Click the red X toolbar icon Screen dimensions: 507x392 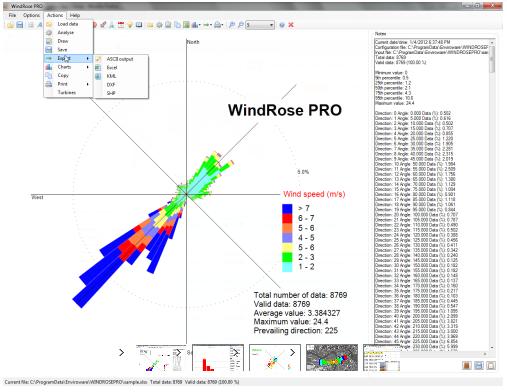(x=291, y=25)
